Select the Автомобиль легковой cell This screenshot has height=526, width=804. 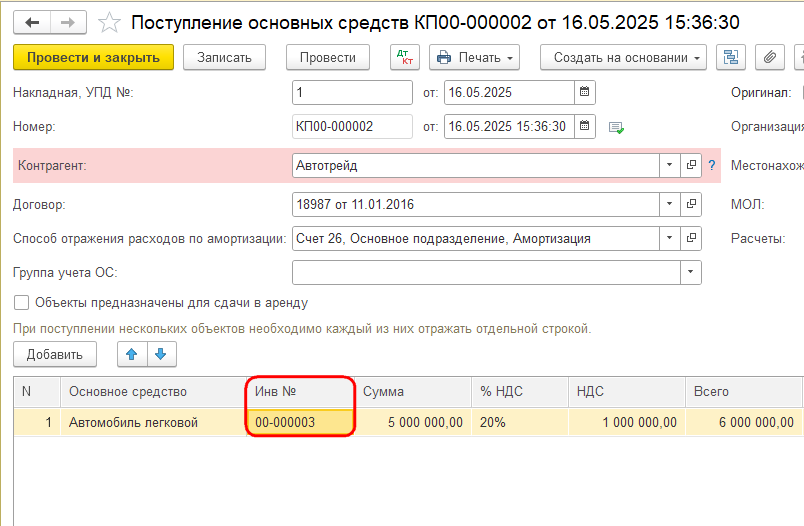(153, 422)
